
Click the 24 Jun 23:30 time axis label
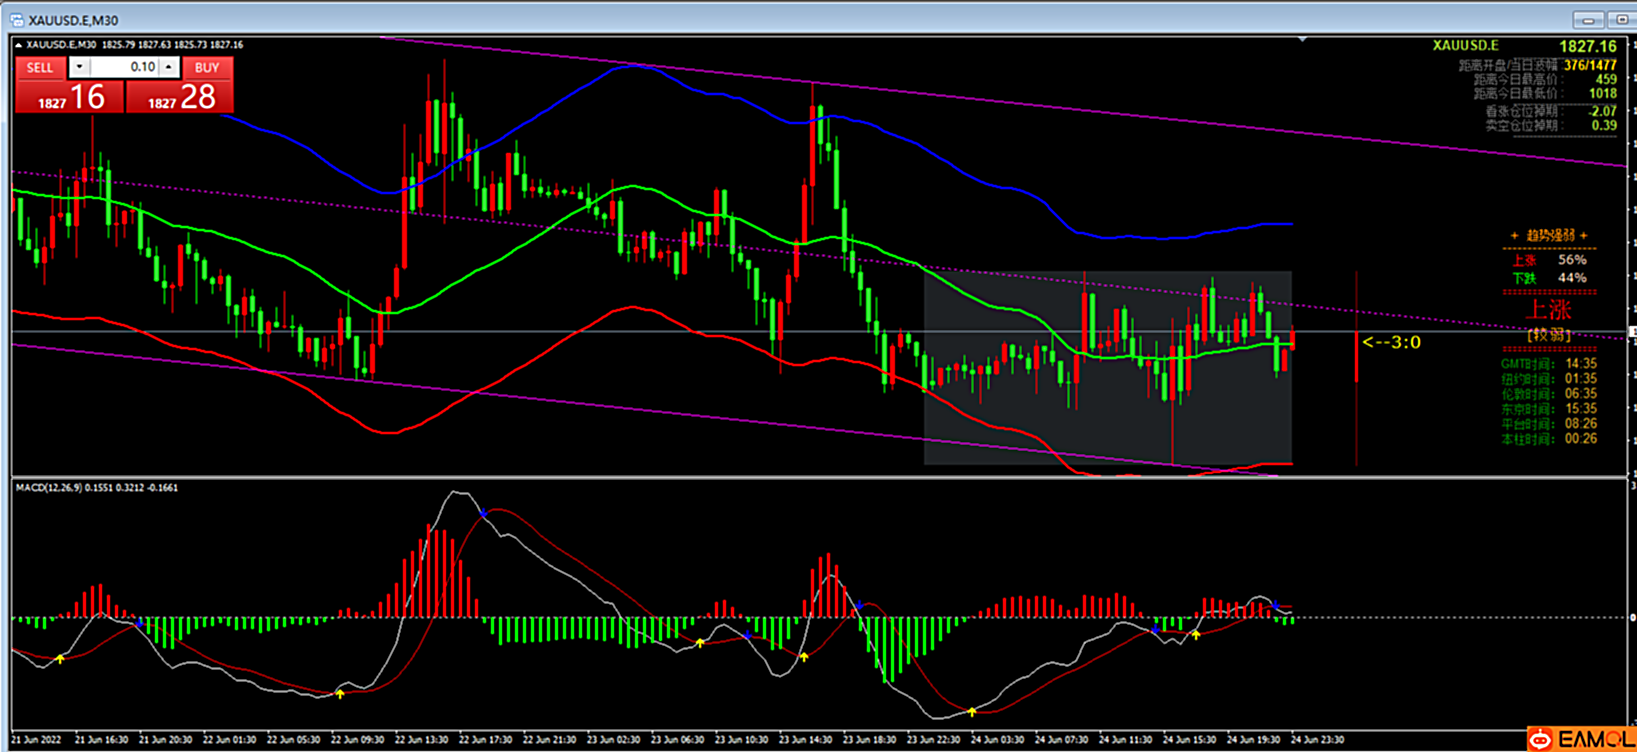tap(1317, 740)
